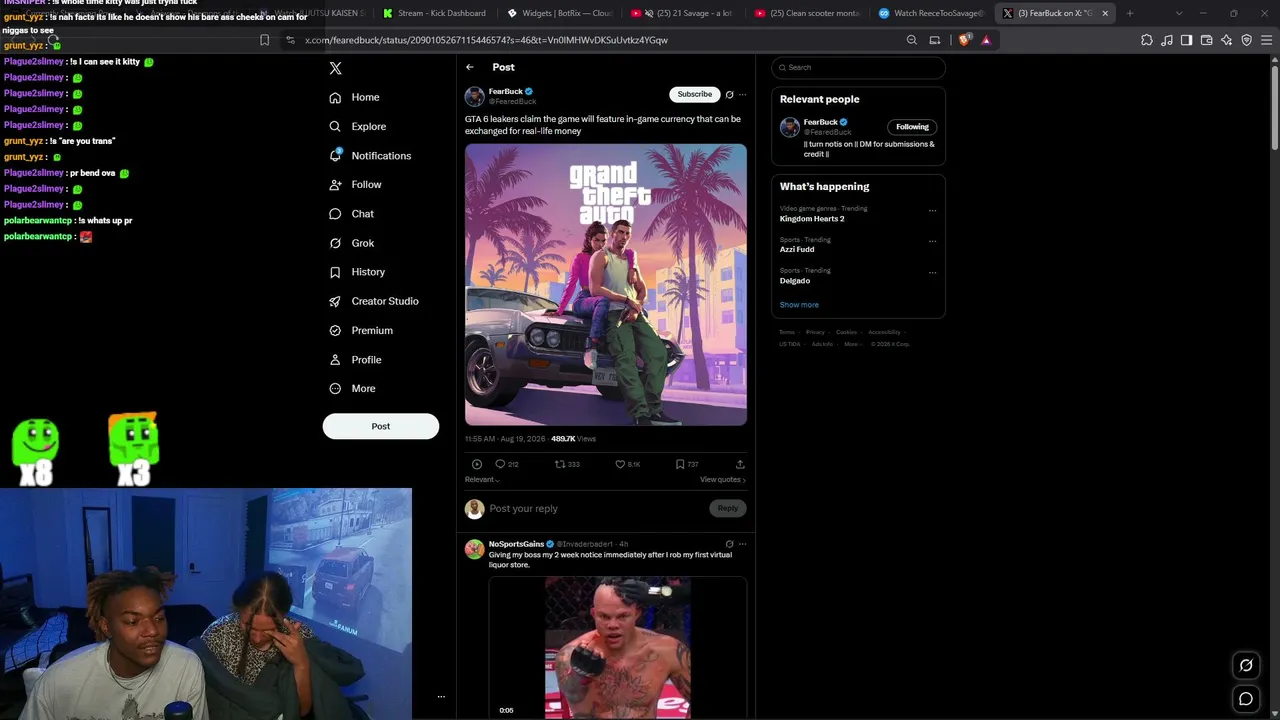Switch to the Widgets BotRix tab
This screenshot has width=1280, height=720.
pyautogui.click(x=559, y=13)
